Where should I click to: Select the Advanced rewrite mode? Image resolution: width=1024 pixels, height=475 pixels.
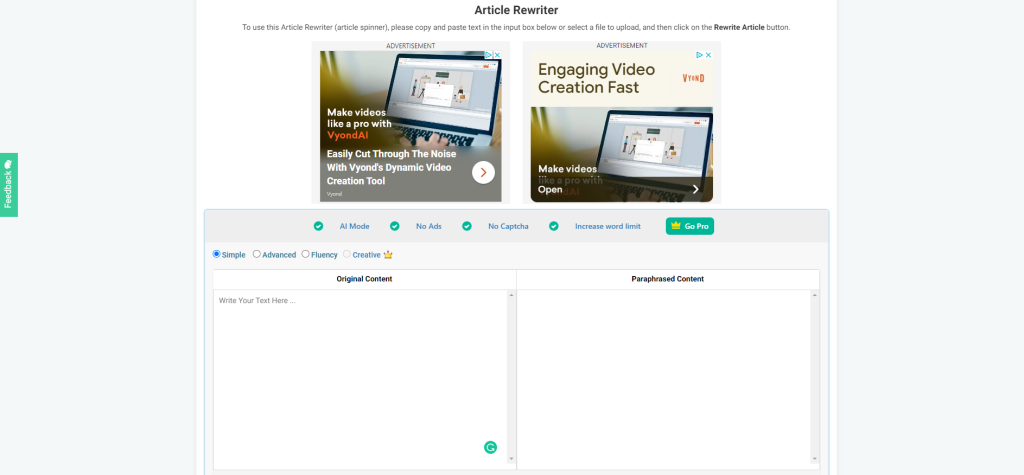[x=257, y=254]
